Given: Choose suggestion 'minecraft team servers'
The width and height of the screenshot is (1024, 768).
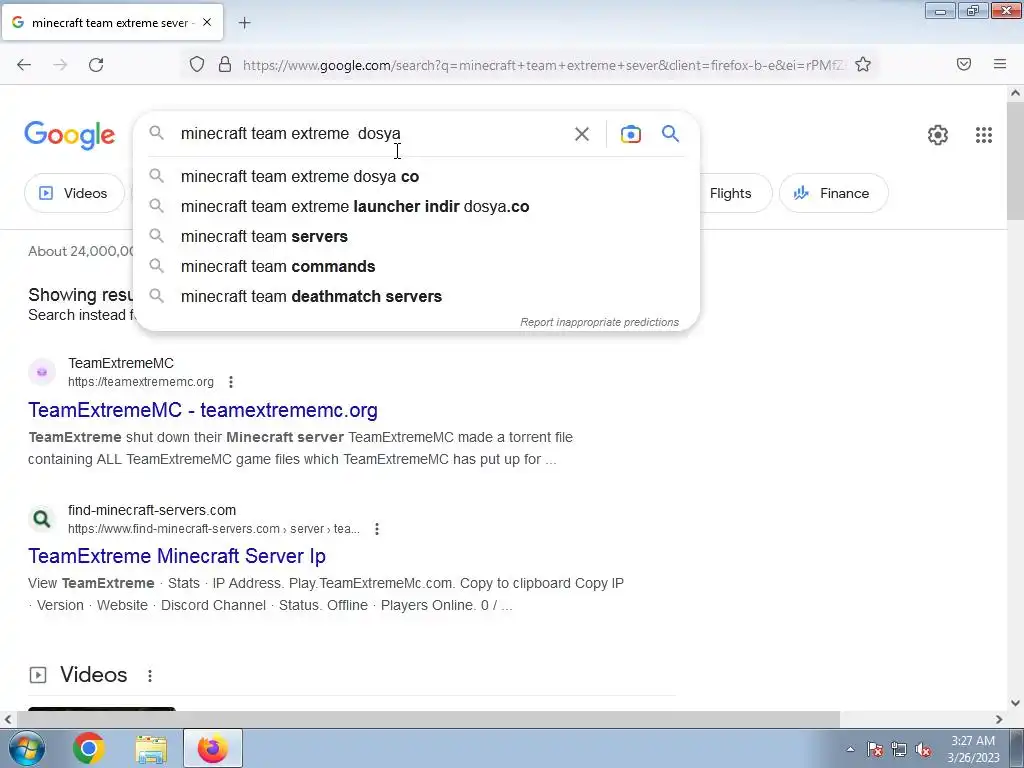Looking at the screenshot, I should click(416, 236).
